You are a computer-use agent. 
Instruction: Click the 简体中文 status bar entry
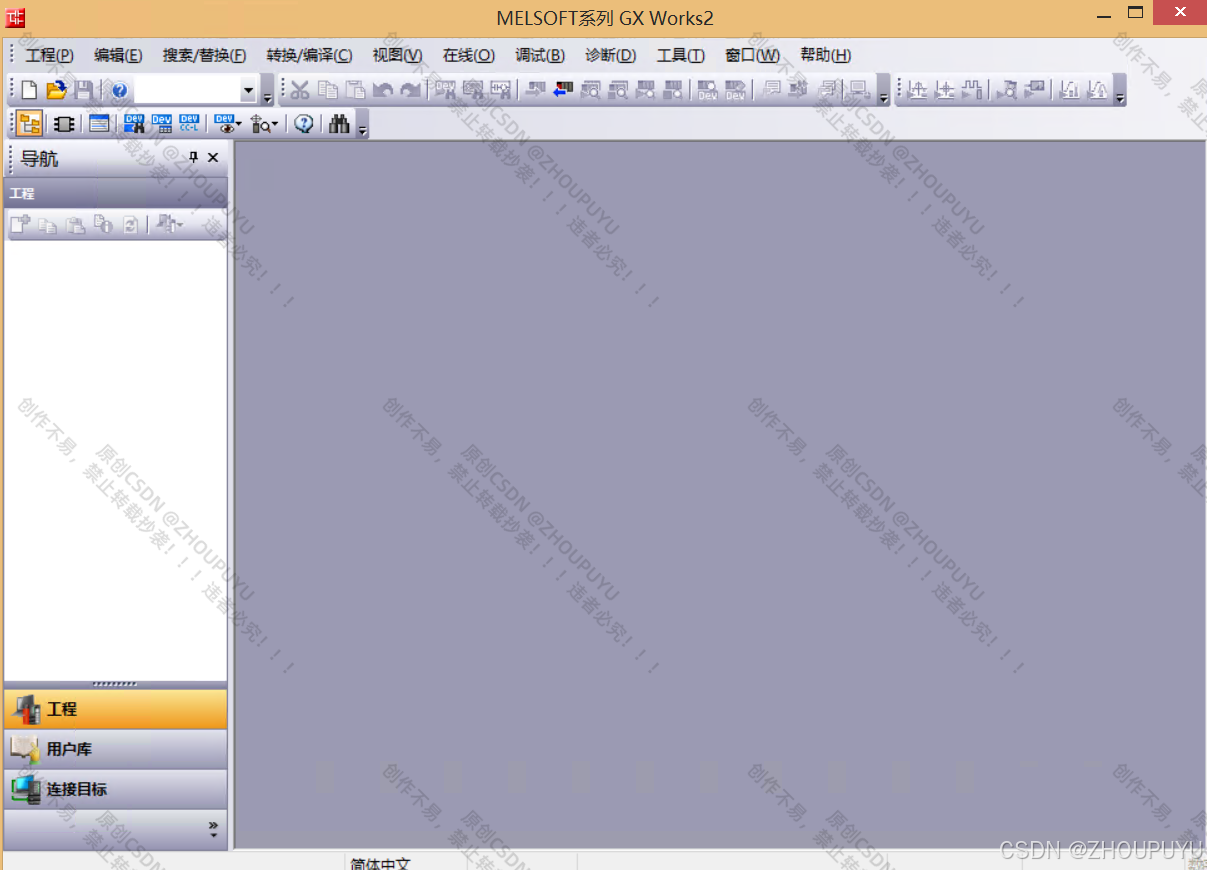(x=380, y=863)
